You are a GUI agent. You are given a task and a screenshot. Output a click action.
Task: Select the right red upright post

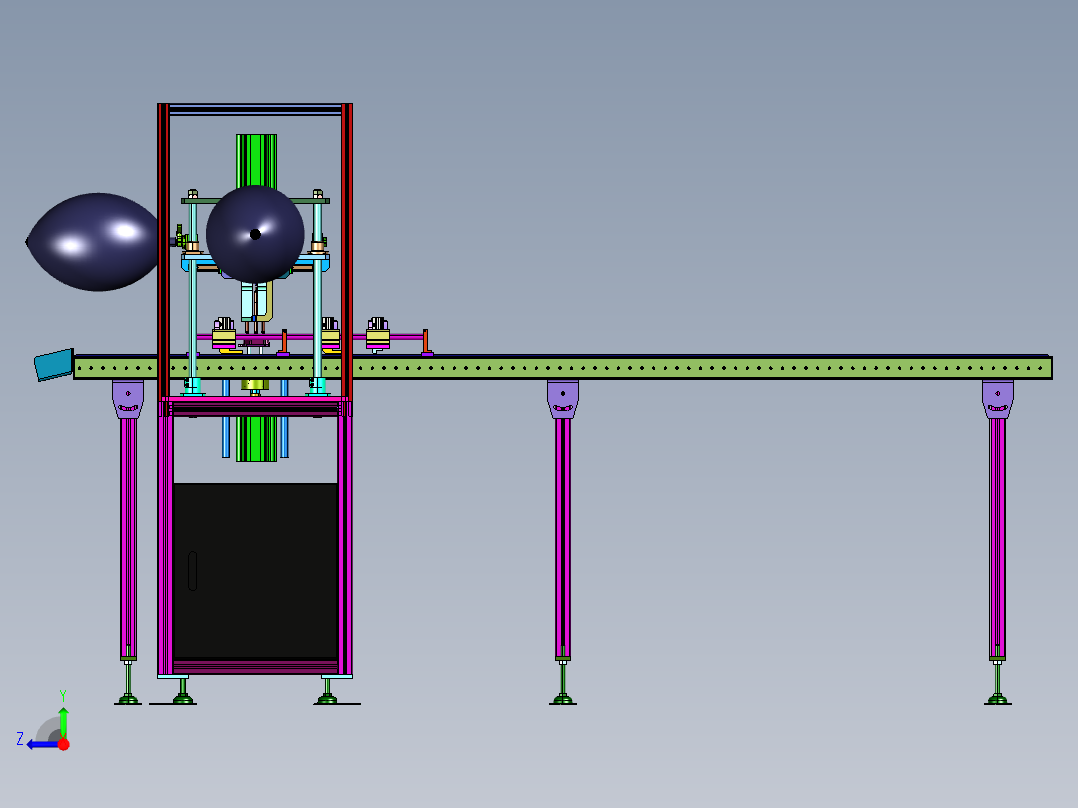tap(346, 251)
